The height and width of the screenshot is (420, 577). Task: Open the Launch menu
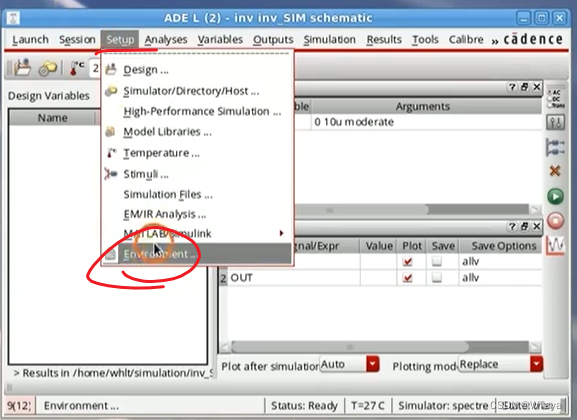[30, 39]
